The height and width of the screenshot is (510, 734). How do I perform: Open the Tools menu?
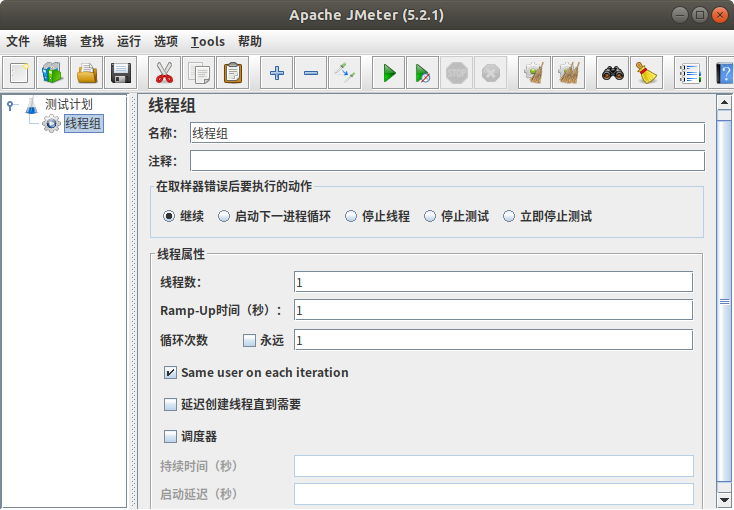[x=208, y=41]
